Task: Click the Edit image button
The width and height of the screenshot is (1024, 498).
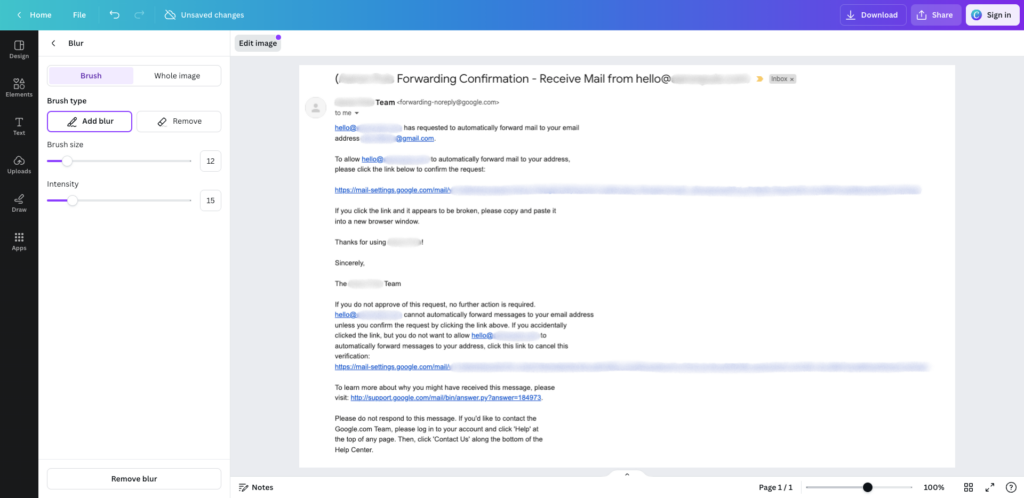Action: [x=258, y=43]
